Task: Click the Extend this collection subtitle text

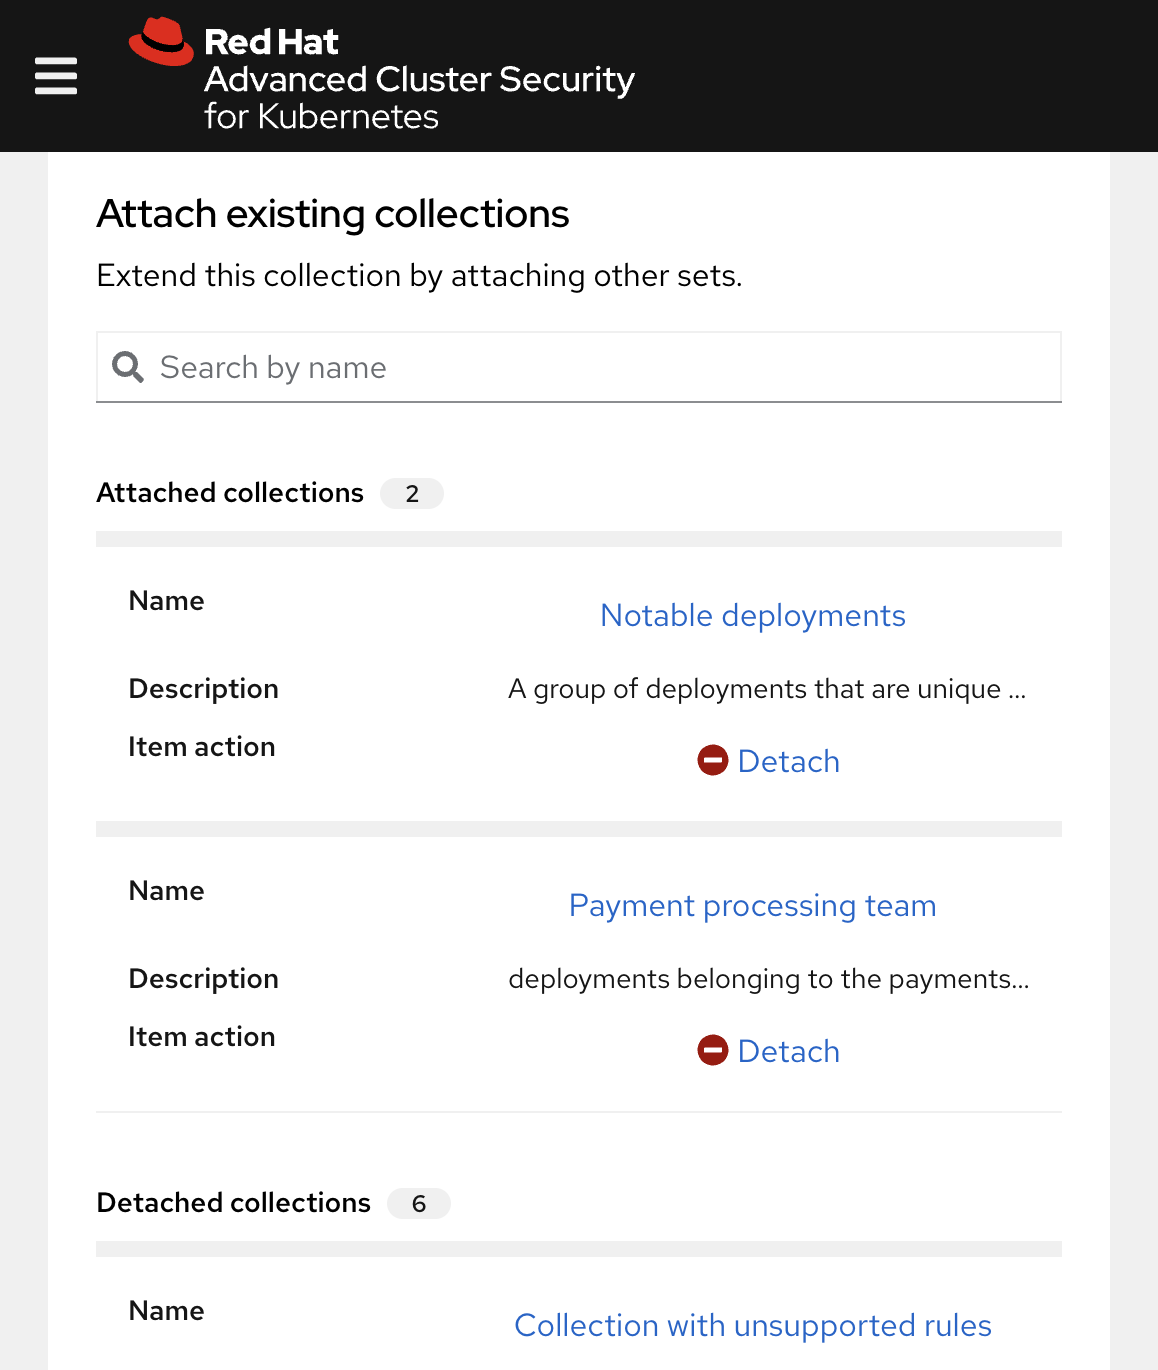Action: pos(420,275)
